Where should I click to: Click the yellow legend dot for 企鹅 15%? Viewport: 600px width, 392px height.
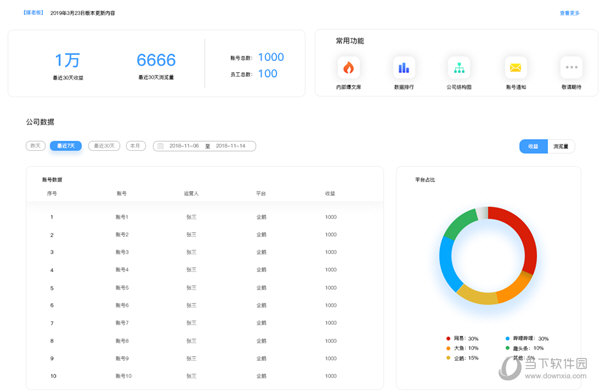(448, 358)
